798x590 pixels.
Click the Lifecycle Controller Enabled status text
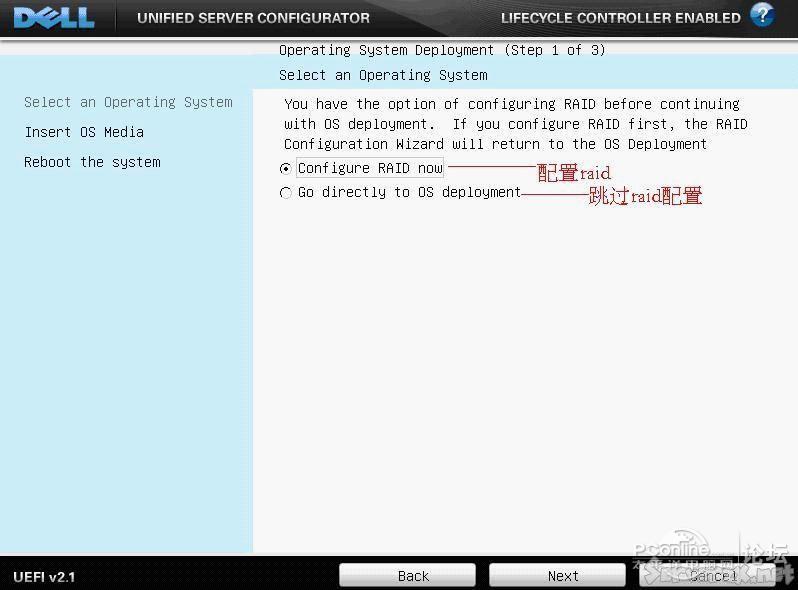(620, 18)
